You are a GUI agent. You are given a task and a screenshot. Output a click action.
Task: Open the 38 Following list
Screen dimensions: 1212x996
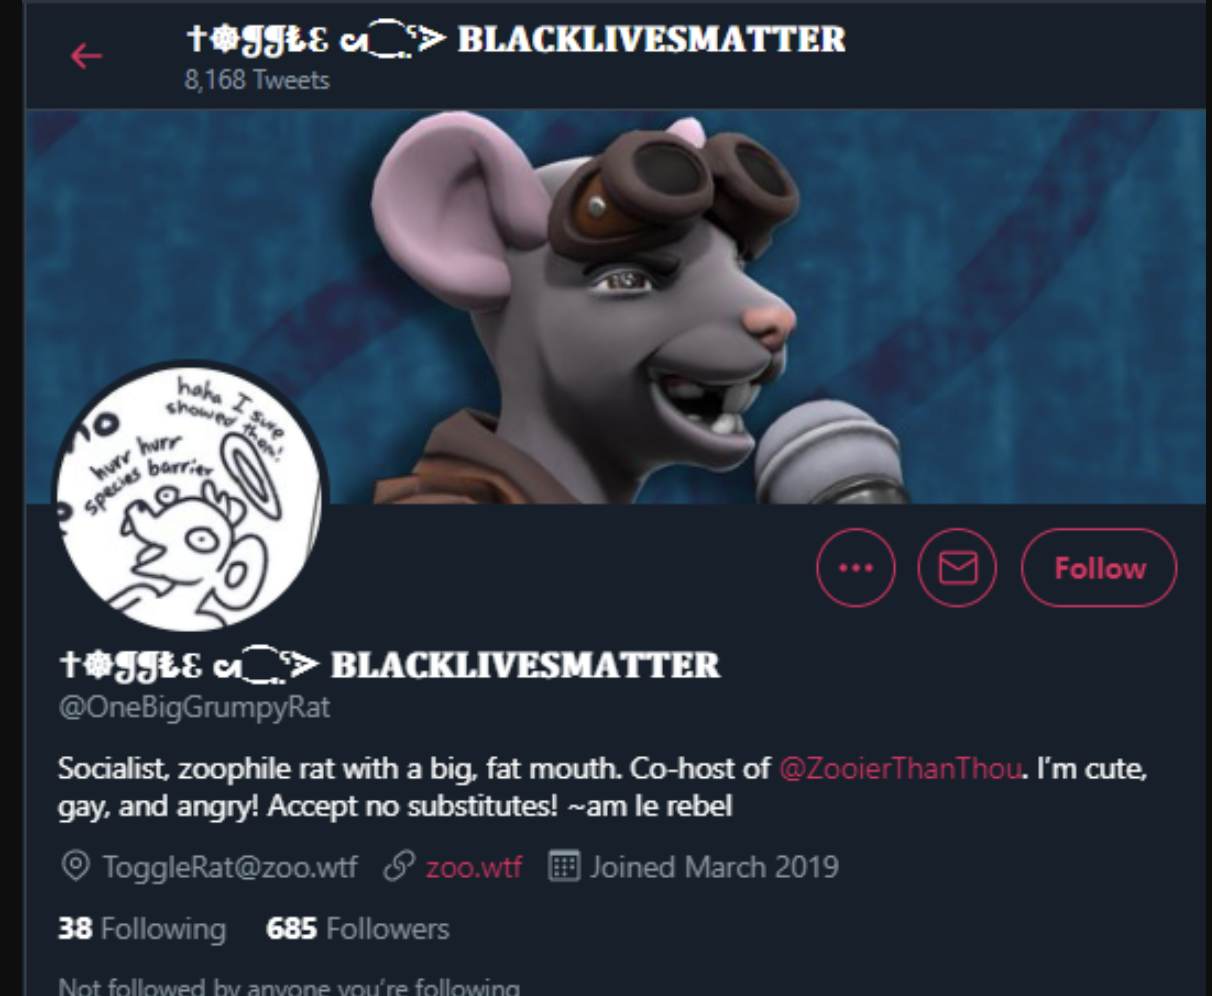tap(142, 929)
